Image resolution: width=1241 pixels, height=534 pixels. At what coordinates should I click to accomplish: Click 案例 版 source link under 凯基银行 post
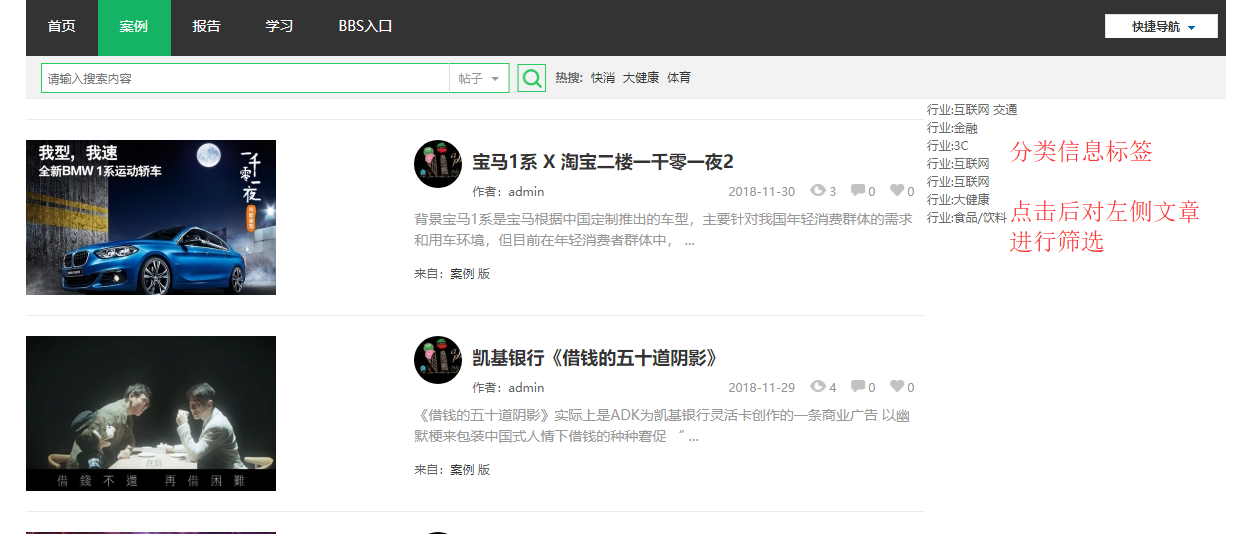pos(470,470)
